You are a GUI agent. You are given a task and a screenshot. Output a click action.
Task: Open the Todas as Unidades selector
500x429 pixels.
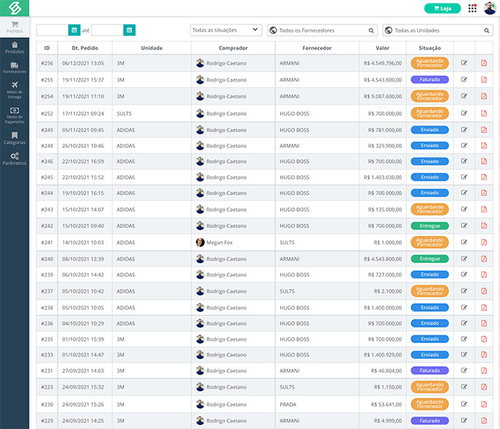click(438, 30)
